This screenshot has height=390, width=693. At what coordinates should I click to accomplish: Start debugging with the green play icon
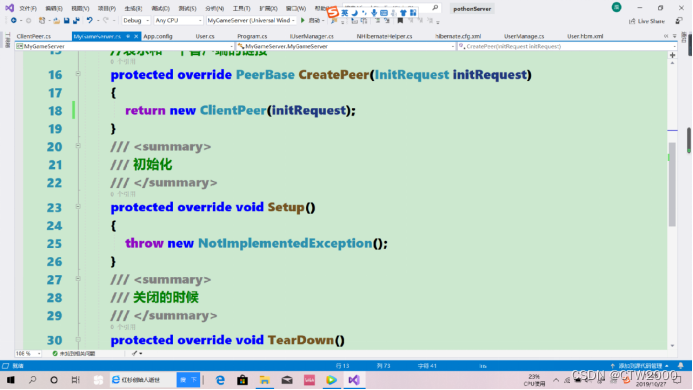pos(303,20)
